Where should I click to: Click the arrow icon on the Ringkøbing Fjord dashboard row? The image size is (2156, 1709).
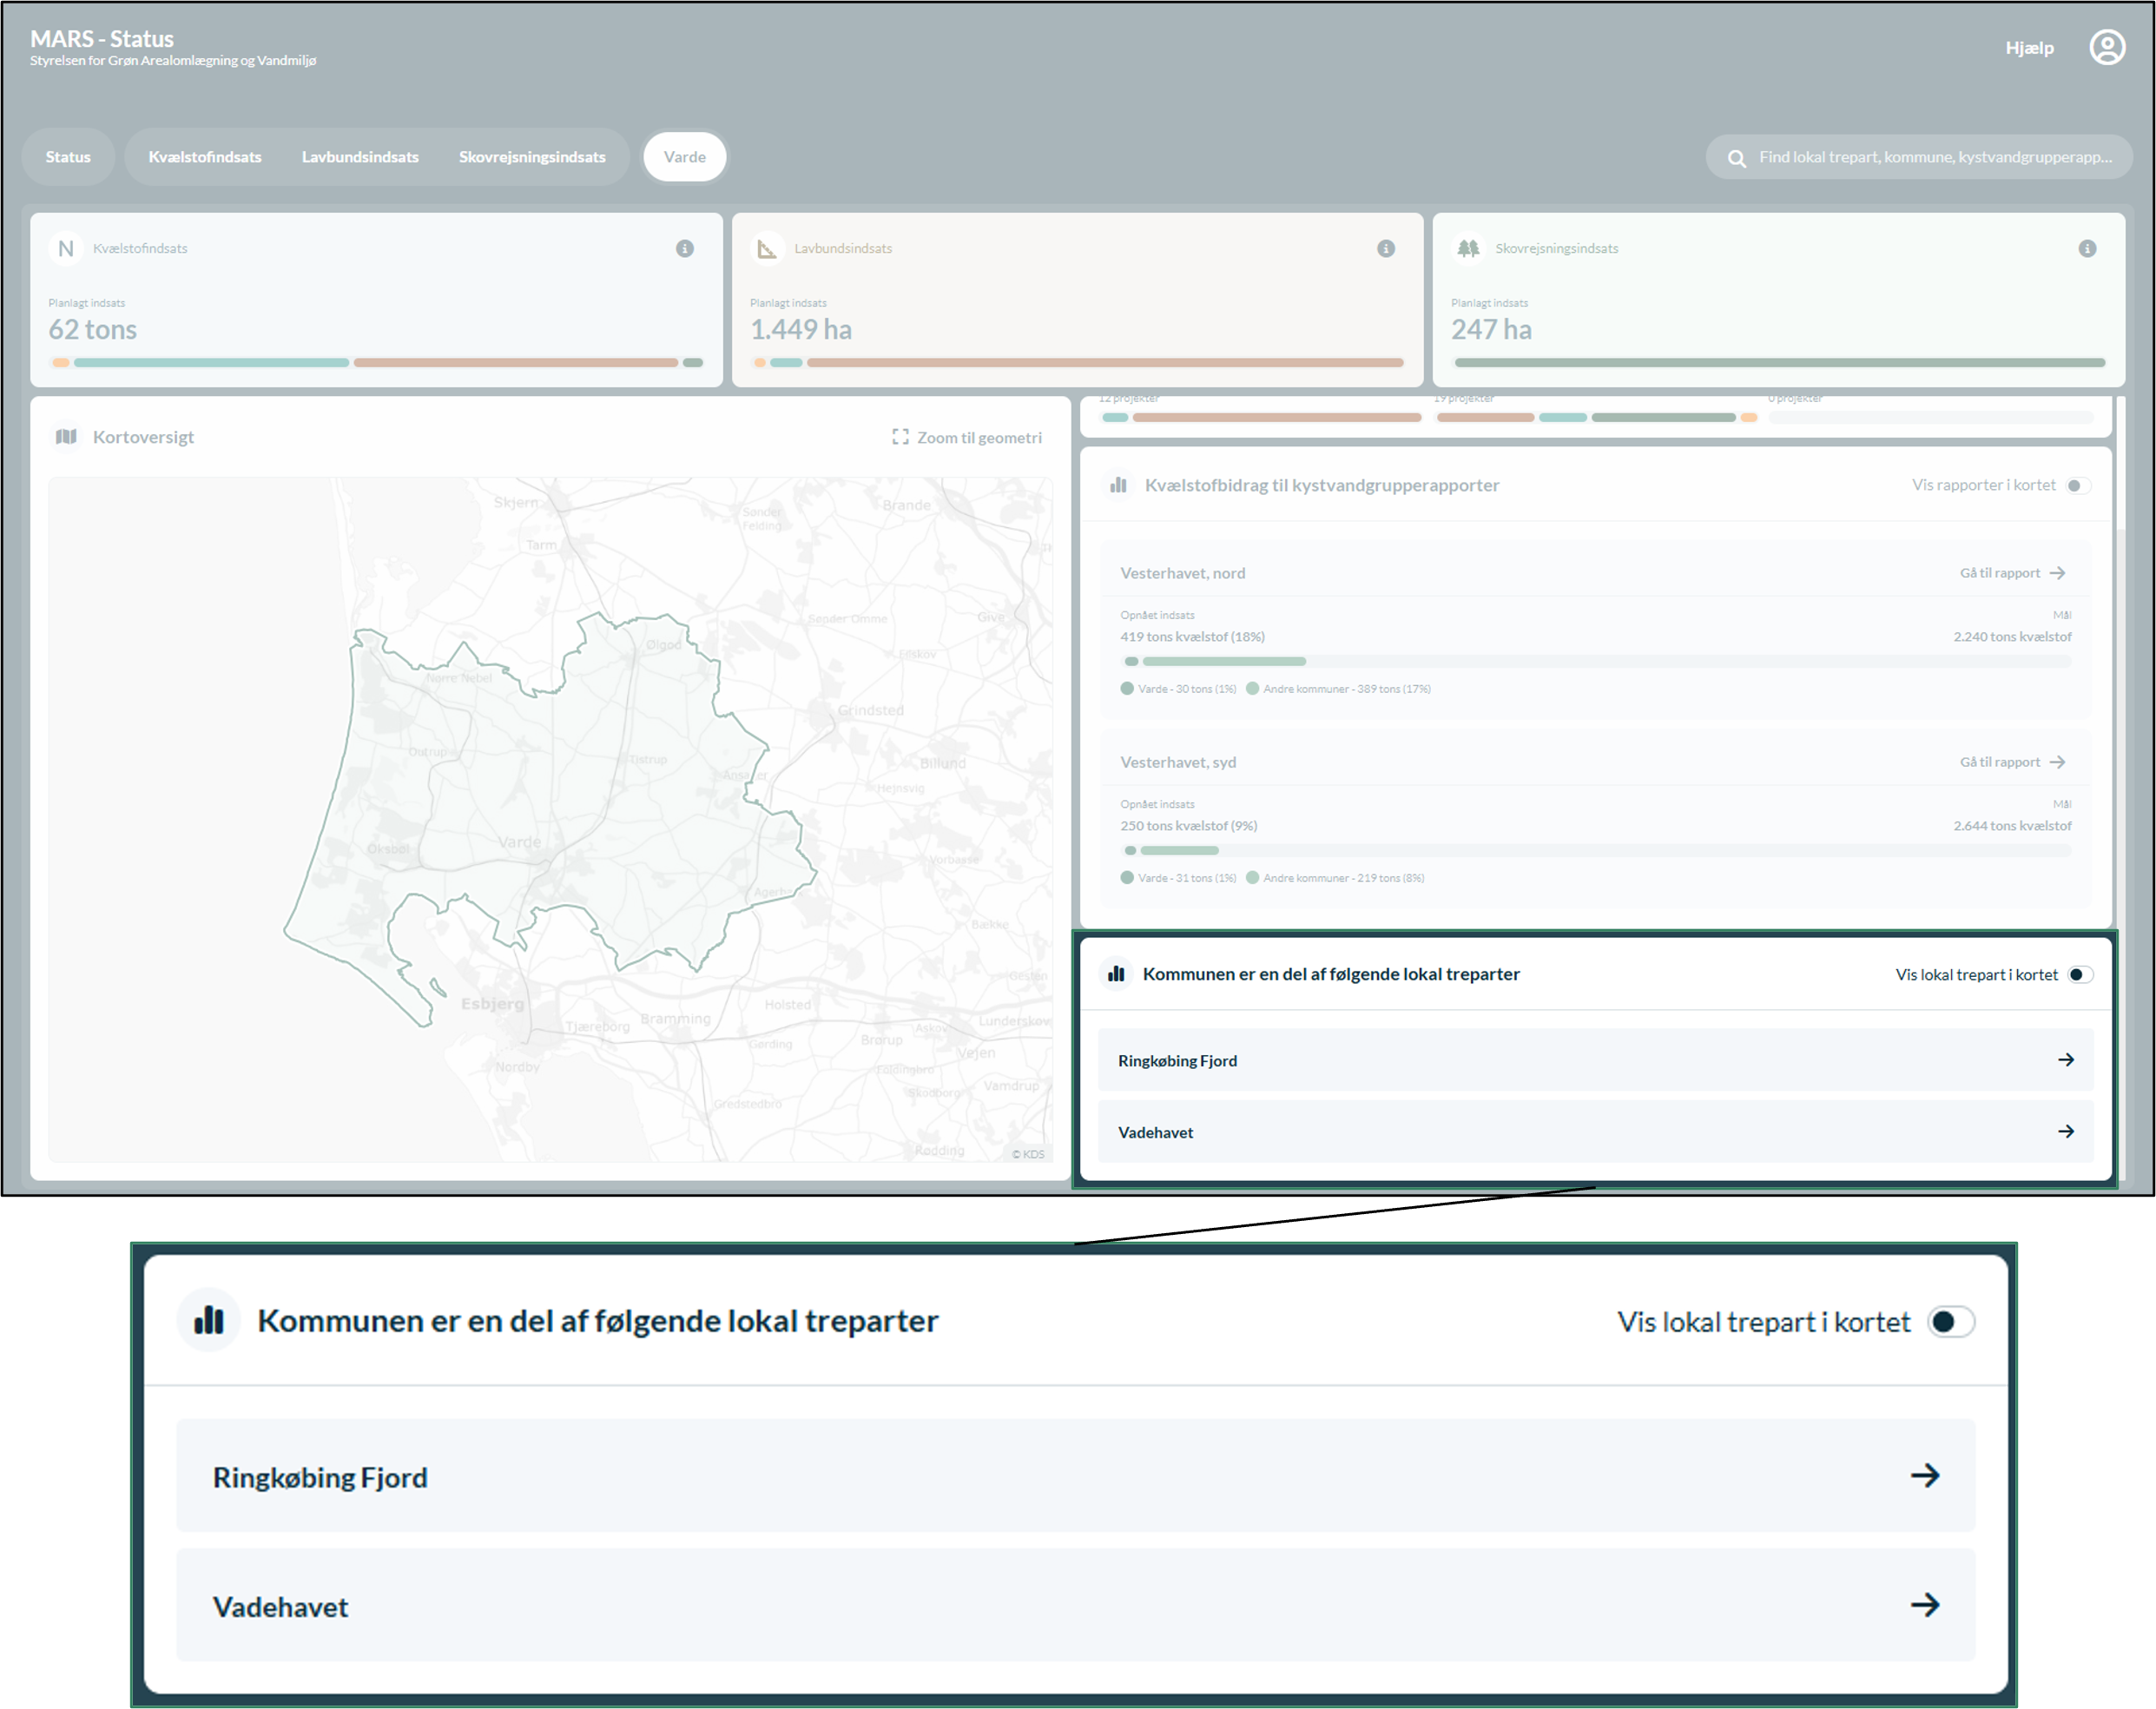click(2066, 1059)
